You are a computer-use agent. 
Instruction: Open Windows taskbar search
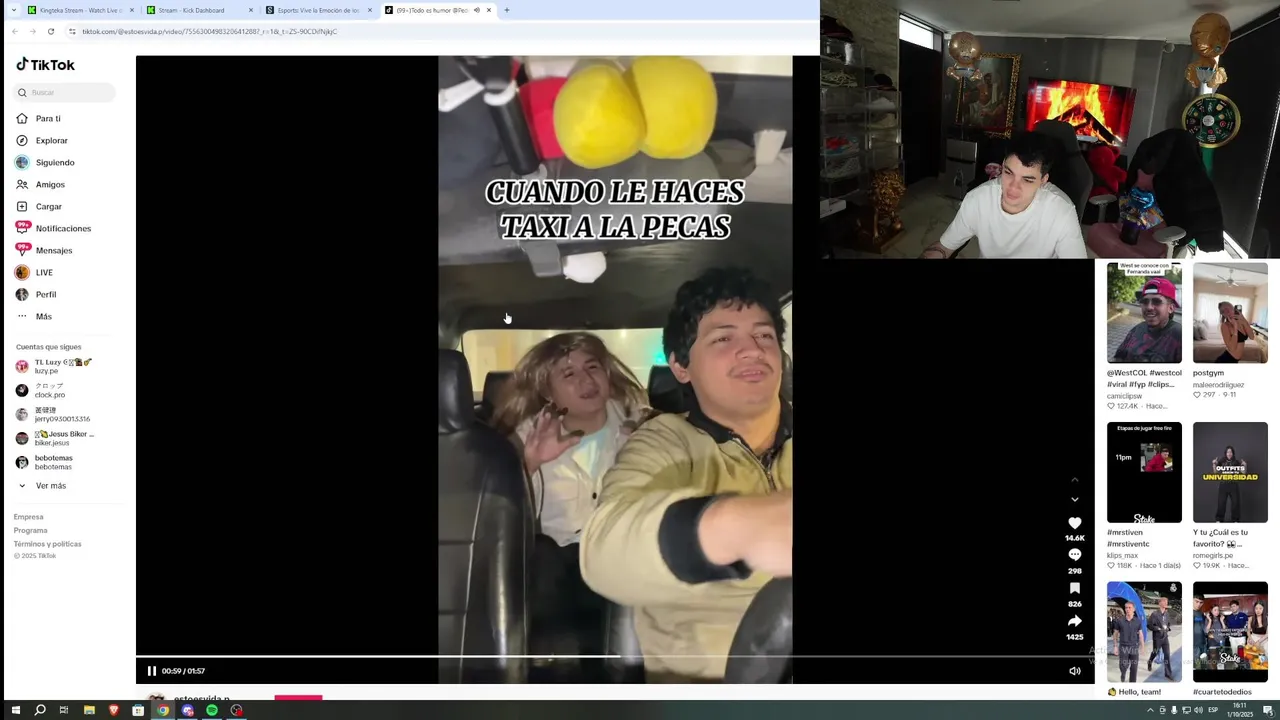click(x=40, y=710)
